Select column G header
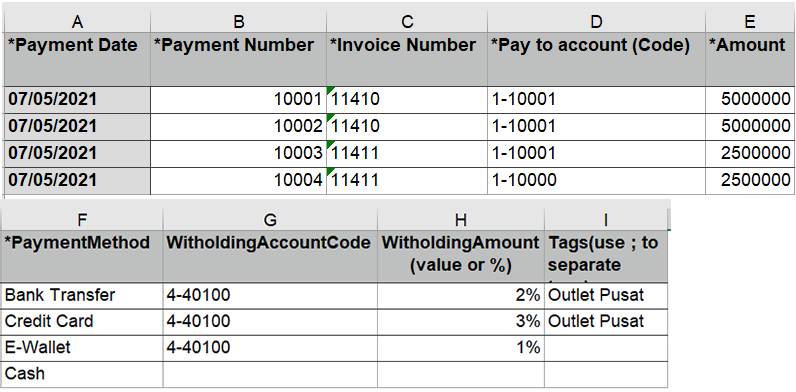This screenshot has height=392, width=796. 271,219
